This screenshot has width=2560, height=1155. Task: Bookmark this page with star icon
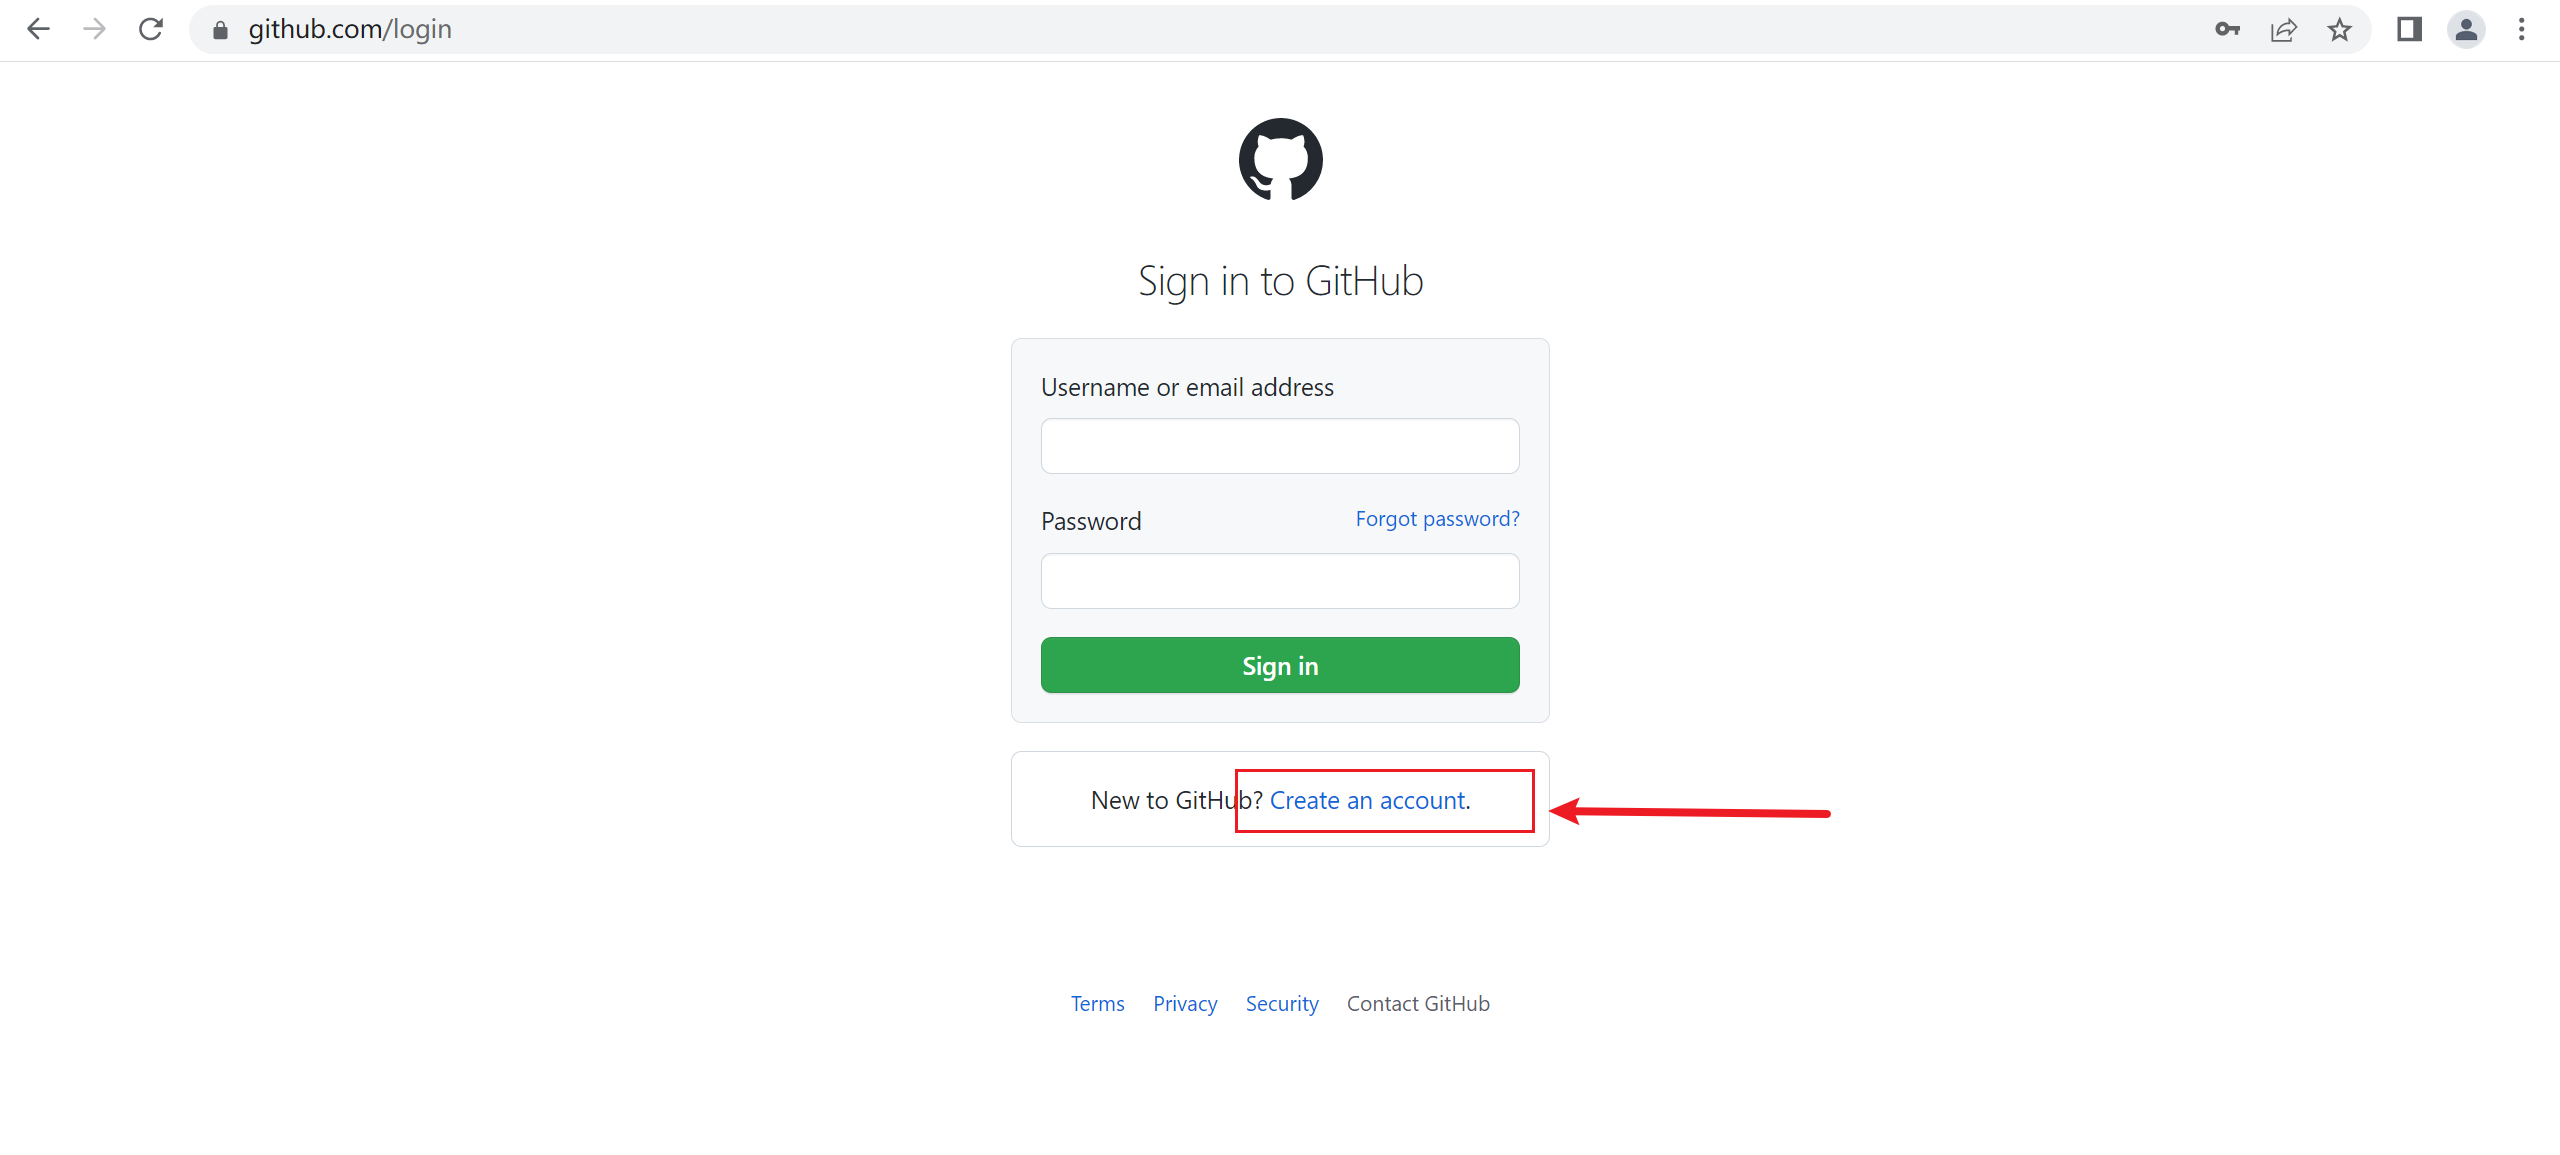pyautogui.click(x=2339, y=30)
